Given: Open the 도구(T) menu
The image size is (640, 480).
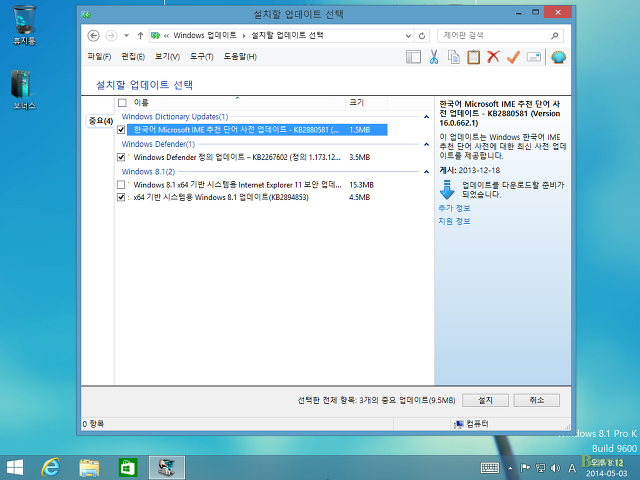Looking at the screenshot, I should click(x=202, y=57).
